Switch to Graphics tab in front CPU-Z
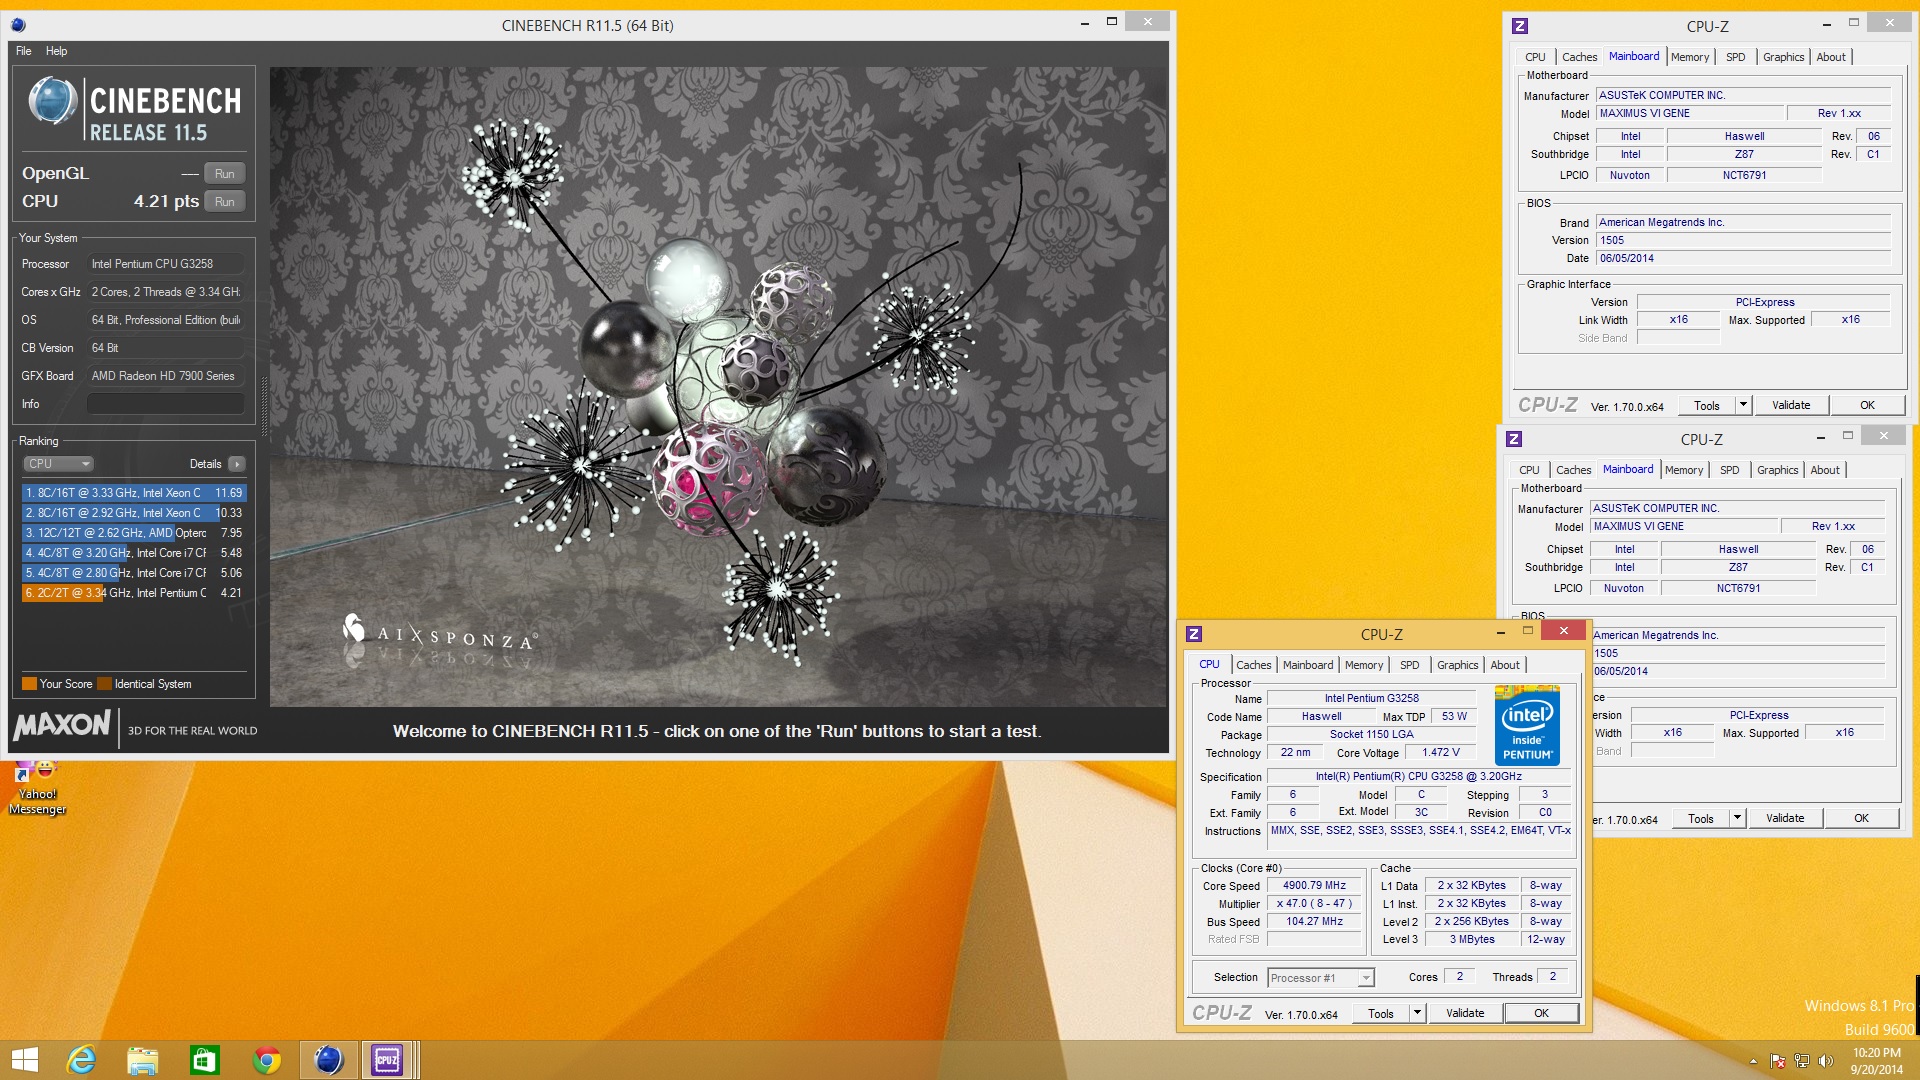The width and height of the screenshot is (1920, 1080). coord(1457,665)
